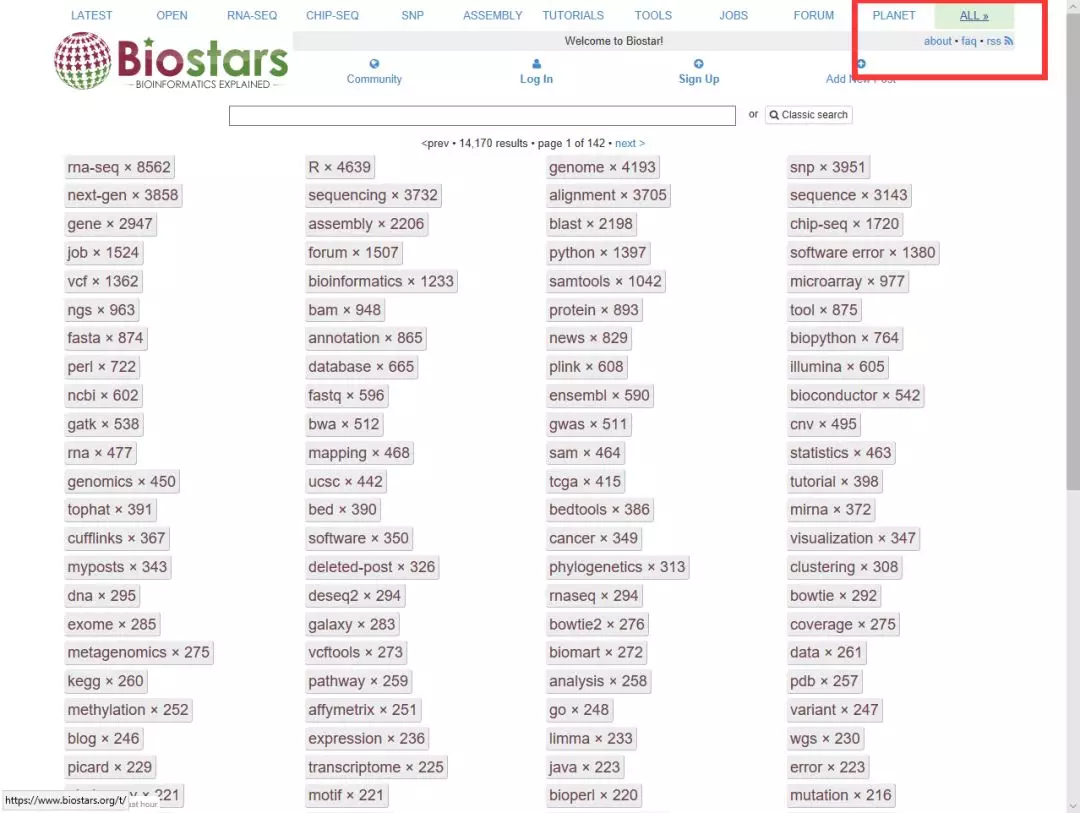Open the faq link
The image size is (1080, 813).
pos(968,41)
